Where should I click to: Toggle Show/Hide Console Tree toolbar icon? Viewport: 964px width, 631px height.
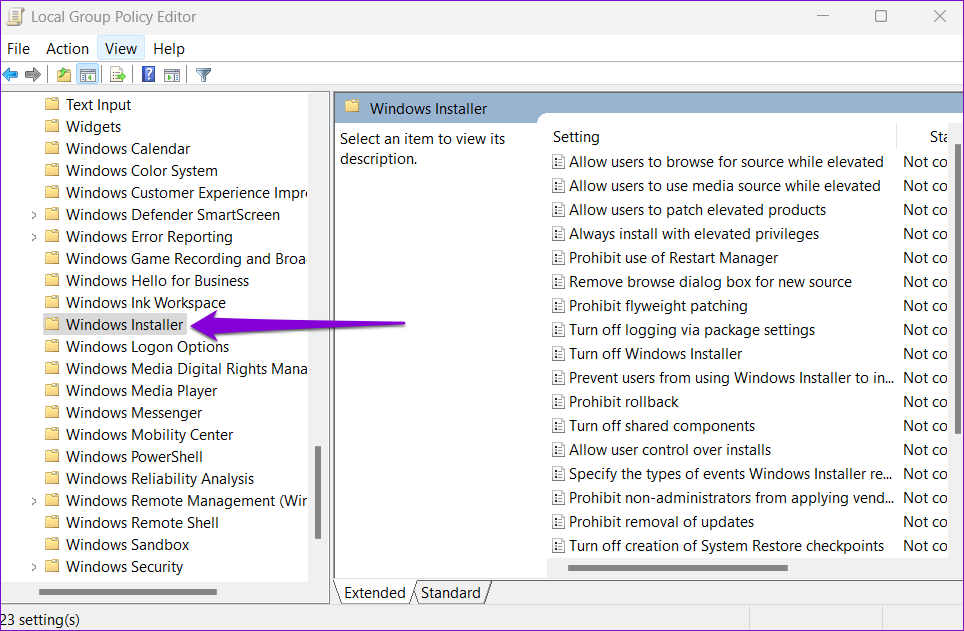(88, 75)
